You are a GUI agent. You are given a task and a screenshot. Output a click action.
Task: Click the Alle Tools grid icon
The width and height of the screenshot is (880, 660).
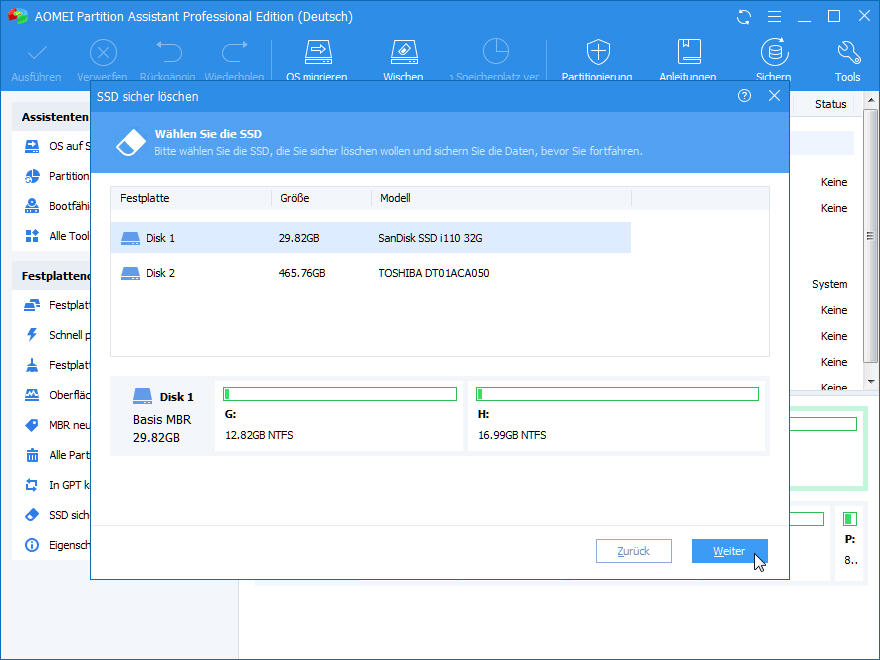(32, 236)
